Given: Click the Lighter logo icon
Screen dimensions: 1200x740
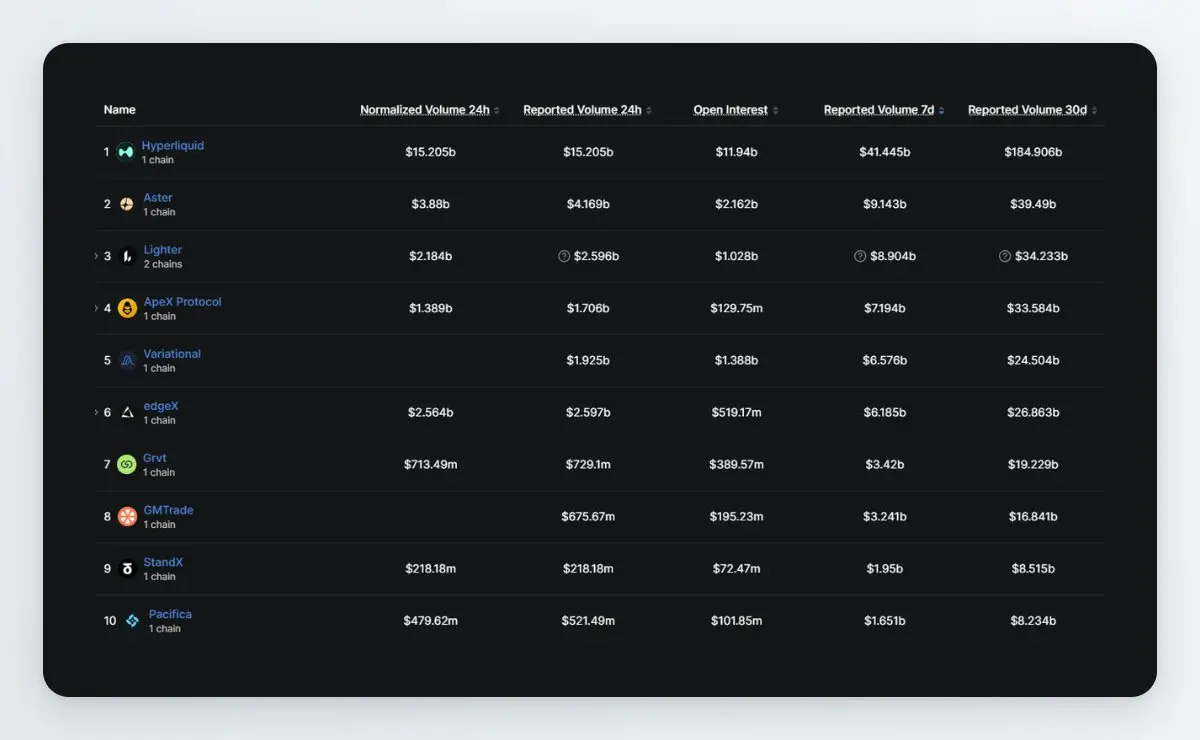Looking at the screenshot, I should coord(127,256).
